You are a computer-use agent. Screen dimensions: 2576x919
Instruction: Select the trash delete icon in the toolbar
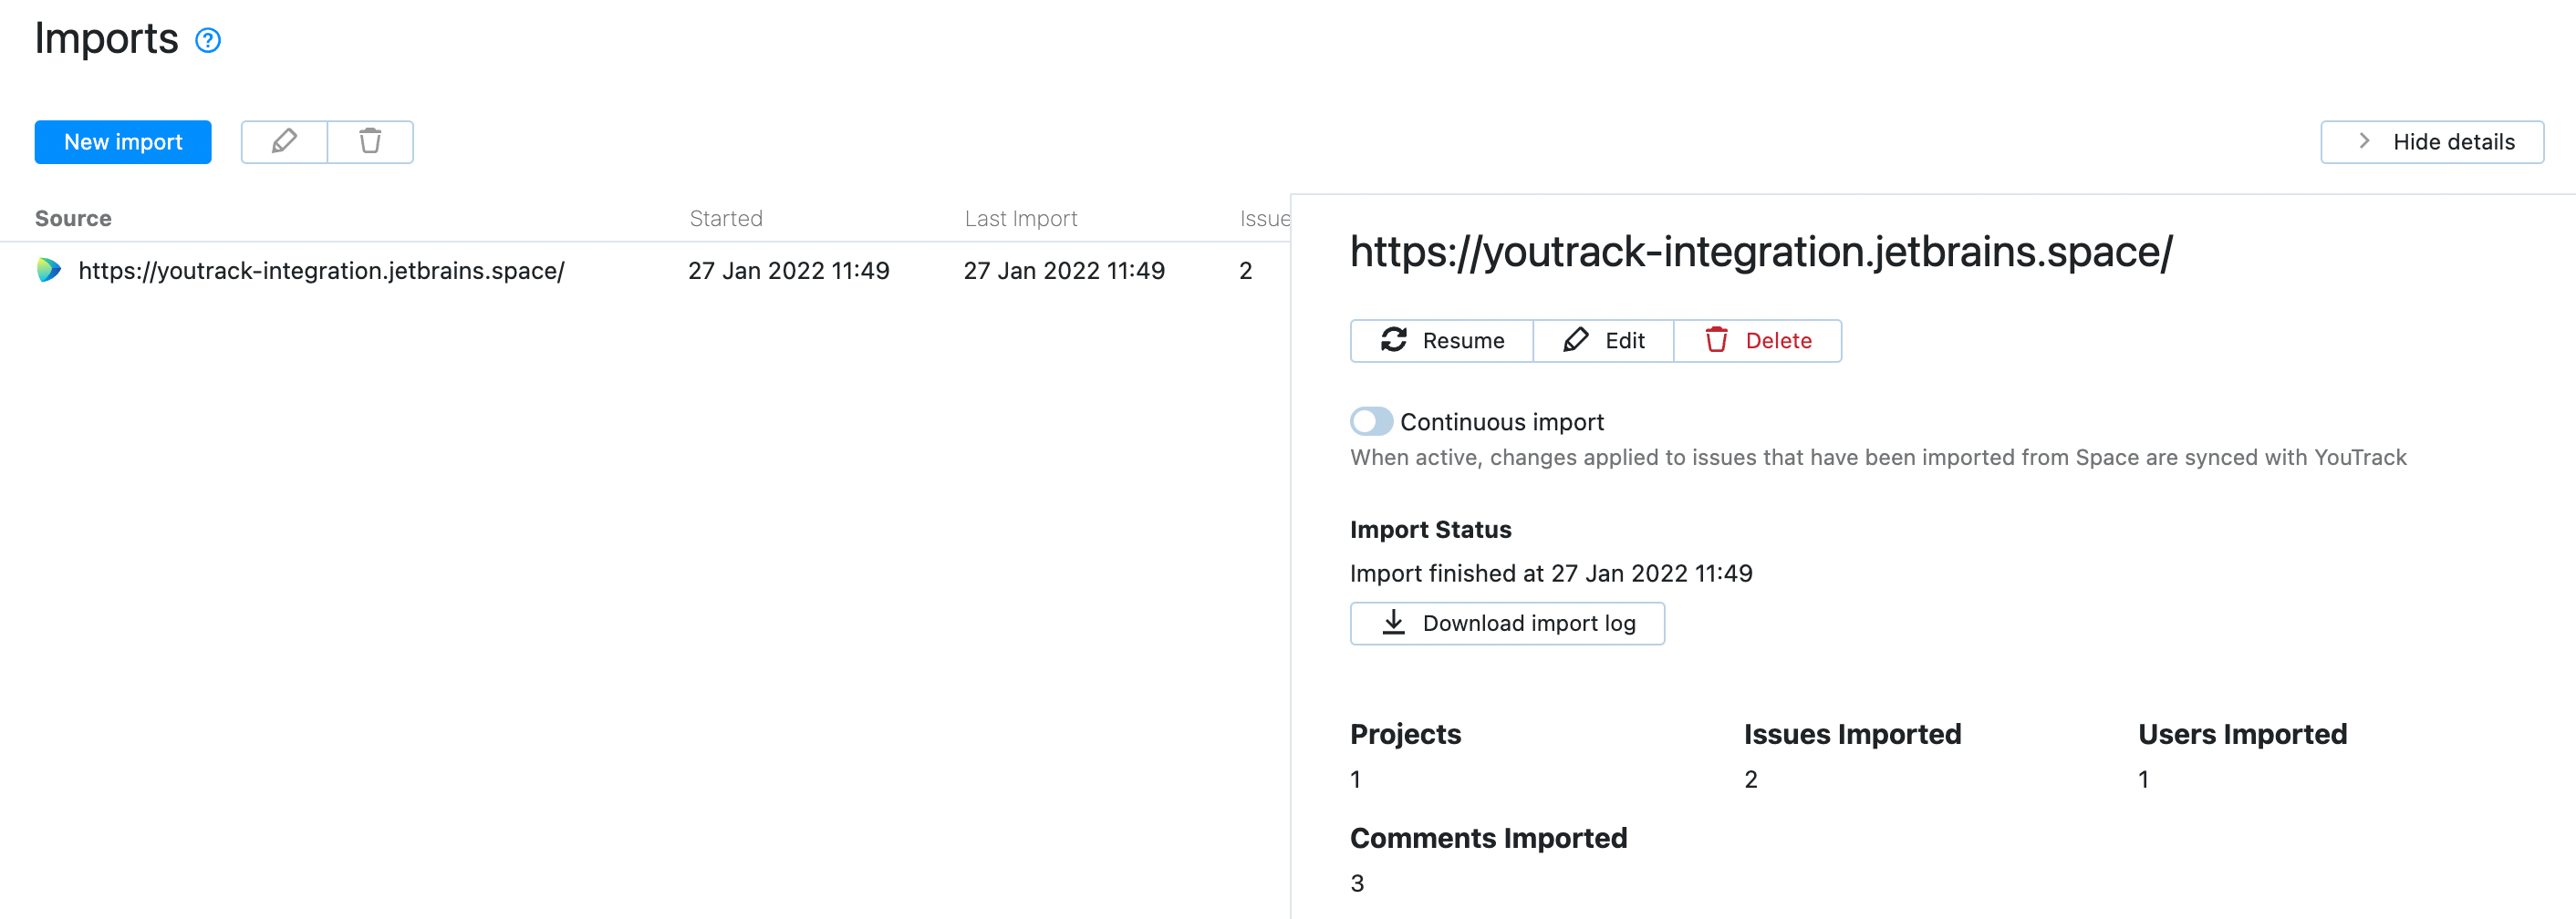point(370,141)
